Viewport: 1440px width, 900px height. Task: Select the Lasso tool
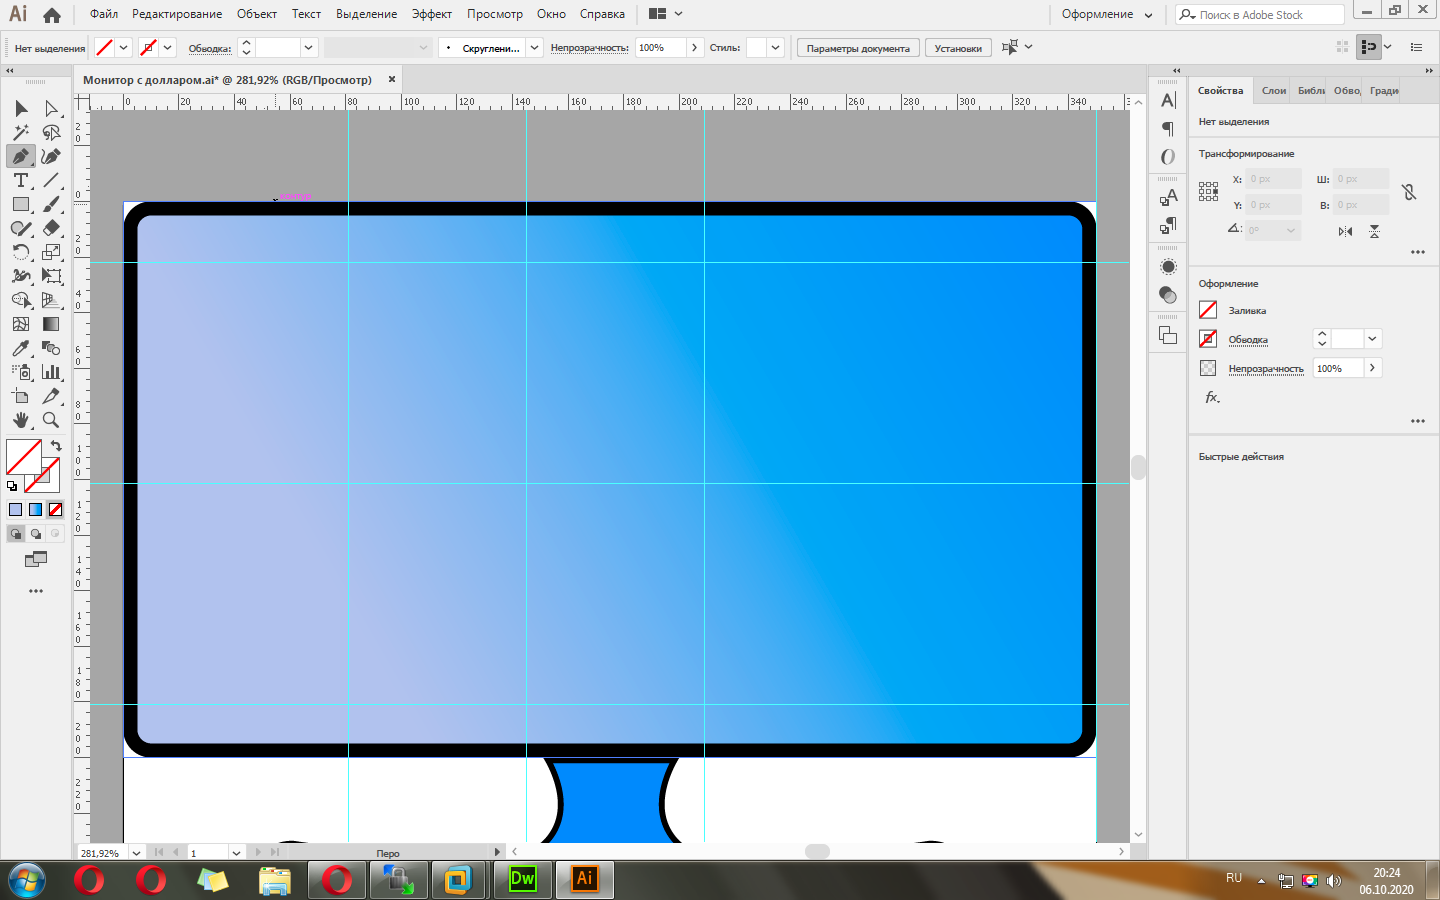[51, 132]
